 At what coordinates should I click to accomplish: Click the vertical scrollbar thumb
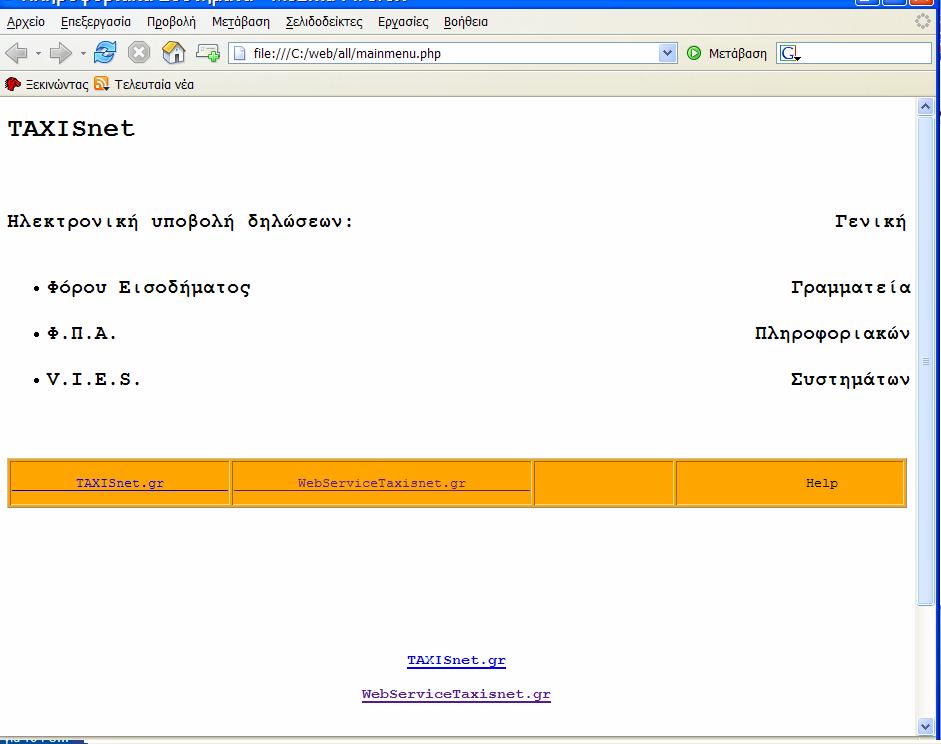point(925,361)
